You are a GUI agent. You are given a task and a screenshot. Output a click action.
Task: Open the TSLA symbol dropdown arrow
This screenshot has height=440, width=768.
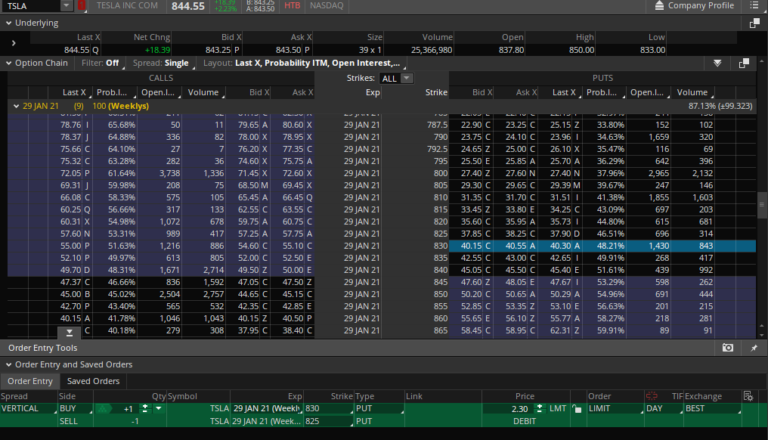[x=66, y=5]
